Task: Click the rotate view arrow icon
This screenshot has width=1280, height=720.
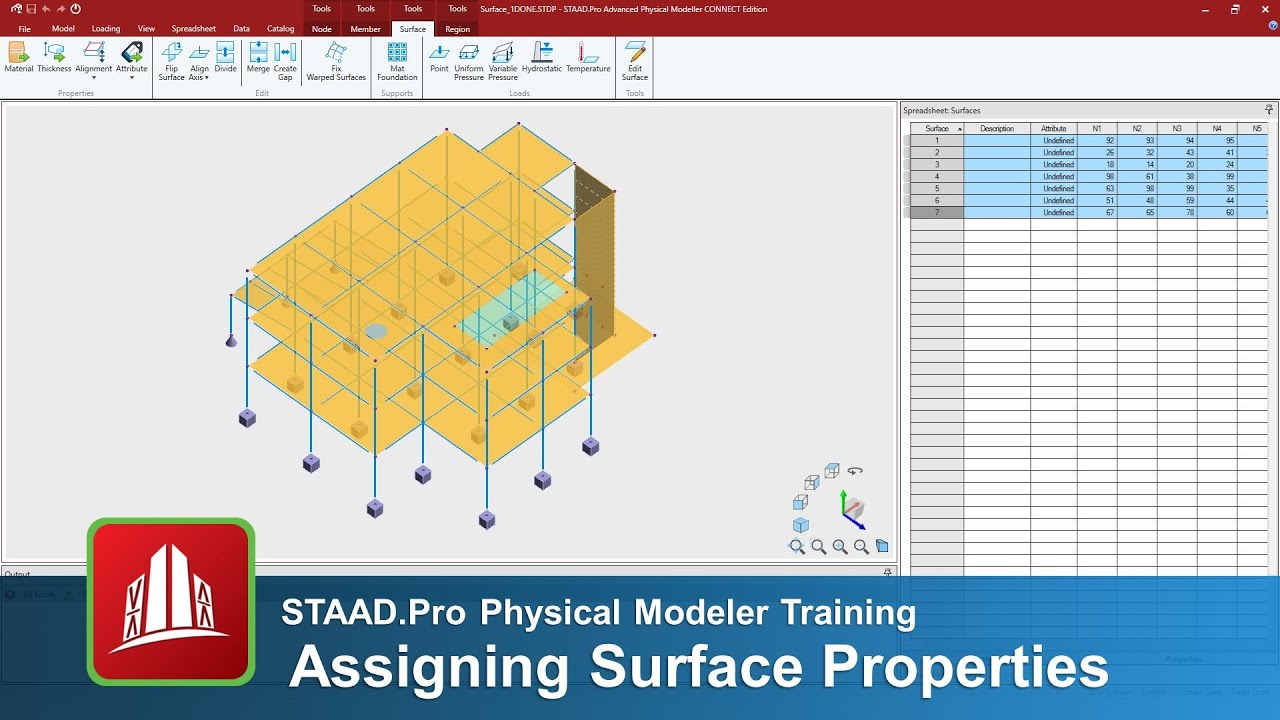Action: tap(855, 471)
